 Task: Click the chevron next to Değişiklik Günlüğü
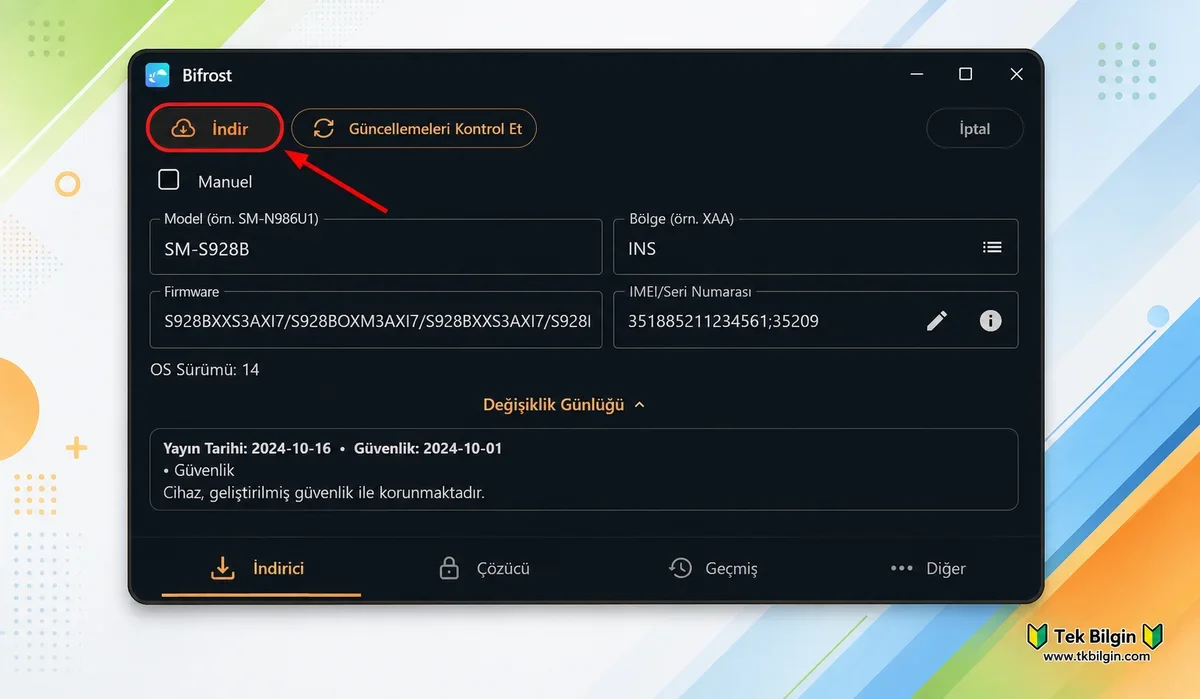640,405
